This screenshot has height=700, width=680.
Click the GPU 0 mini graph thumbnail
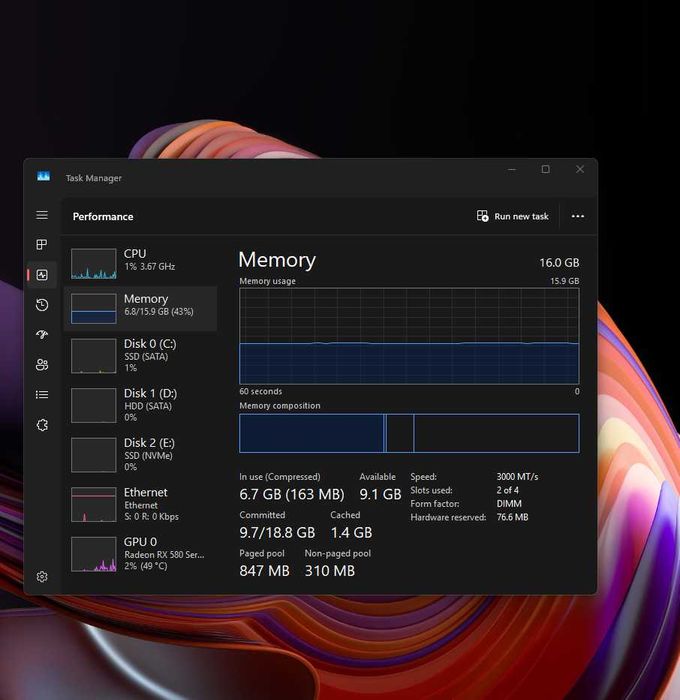(94, 554)
